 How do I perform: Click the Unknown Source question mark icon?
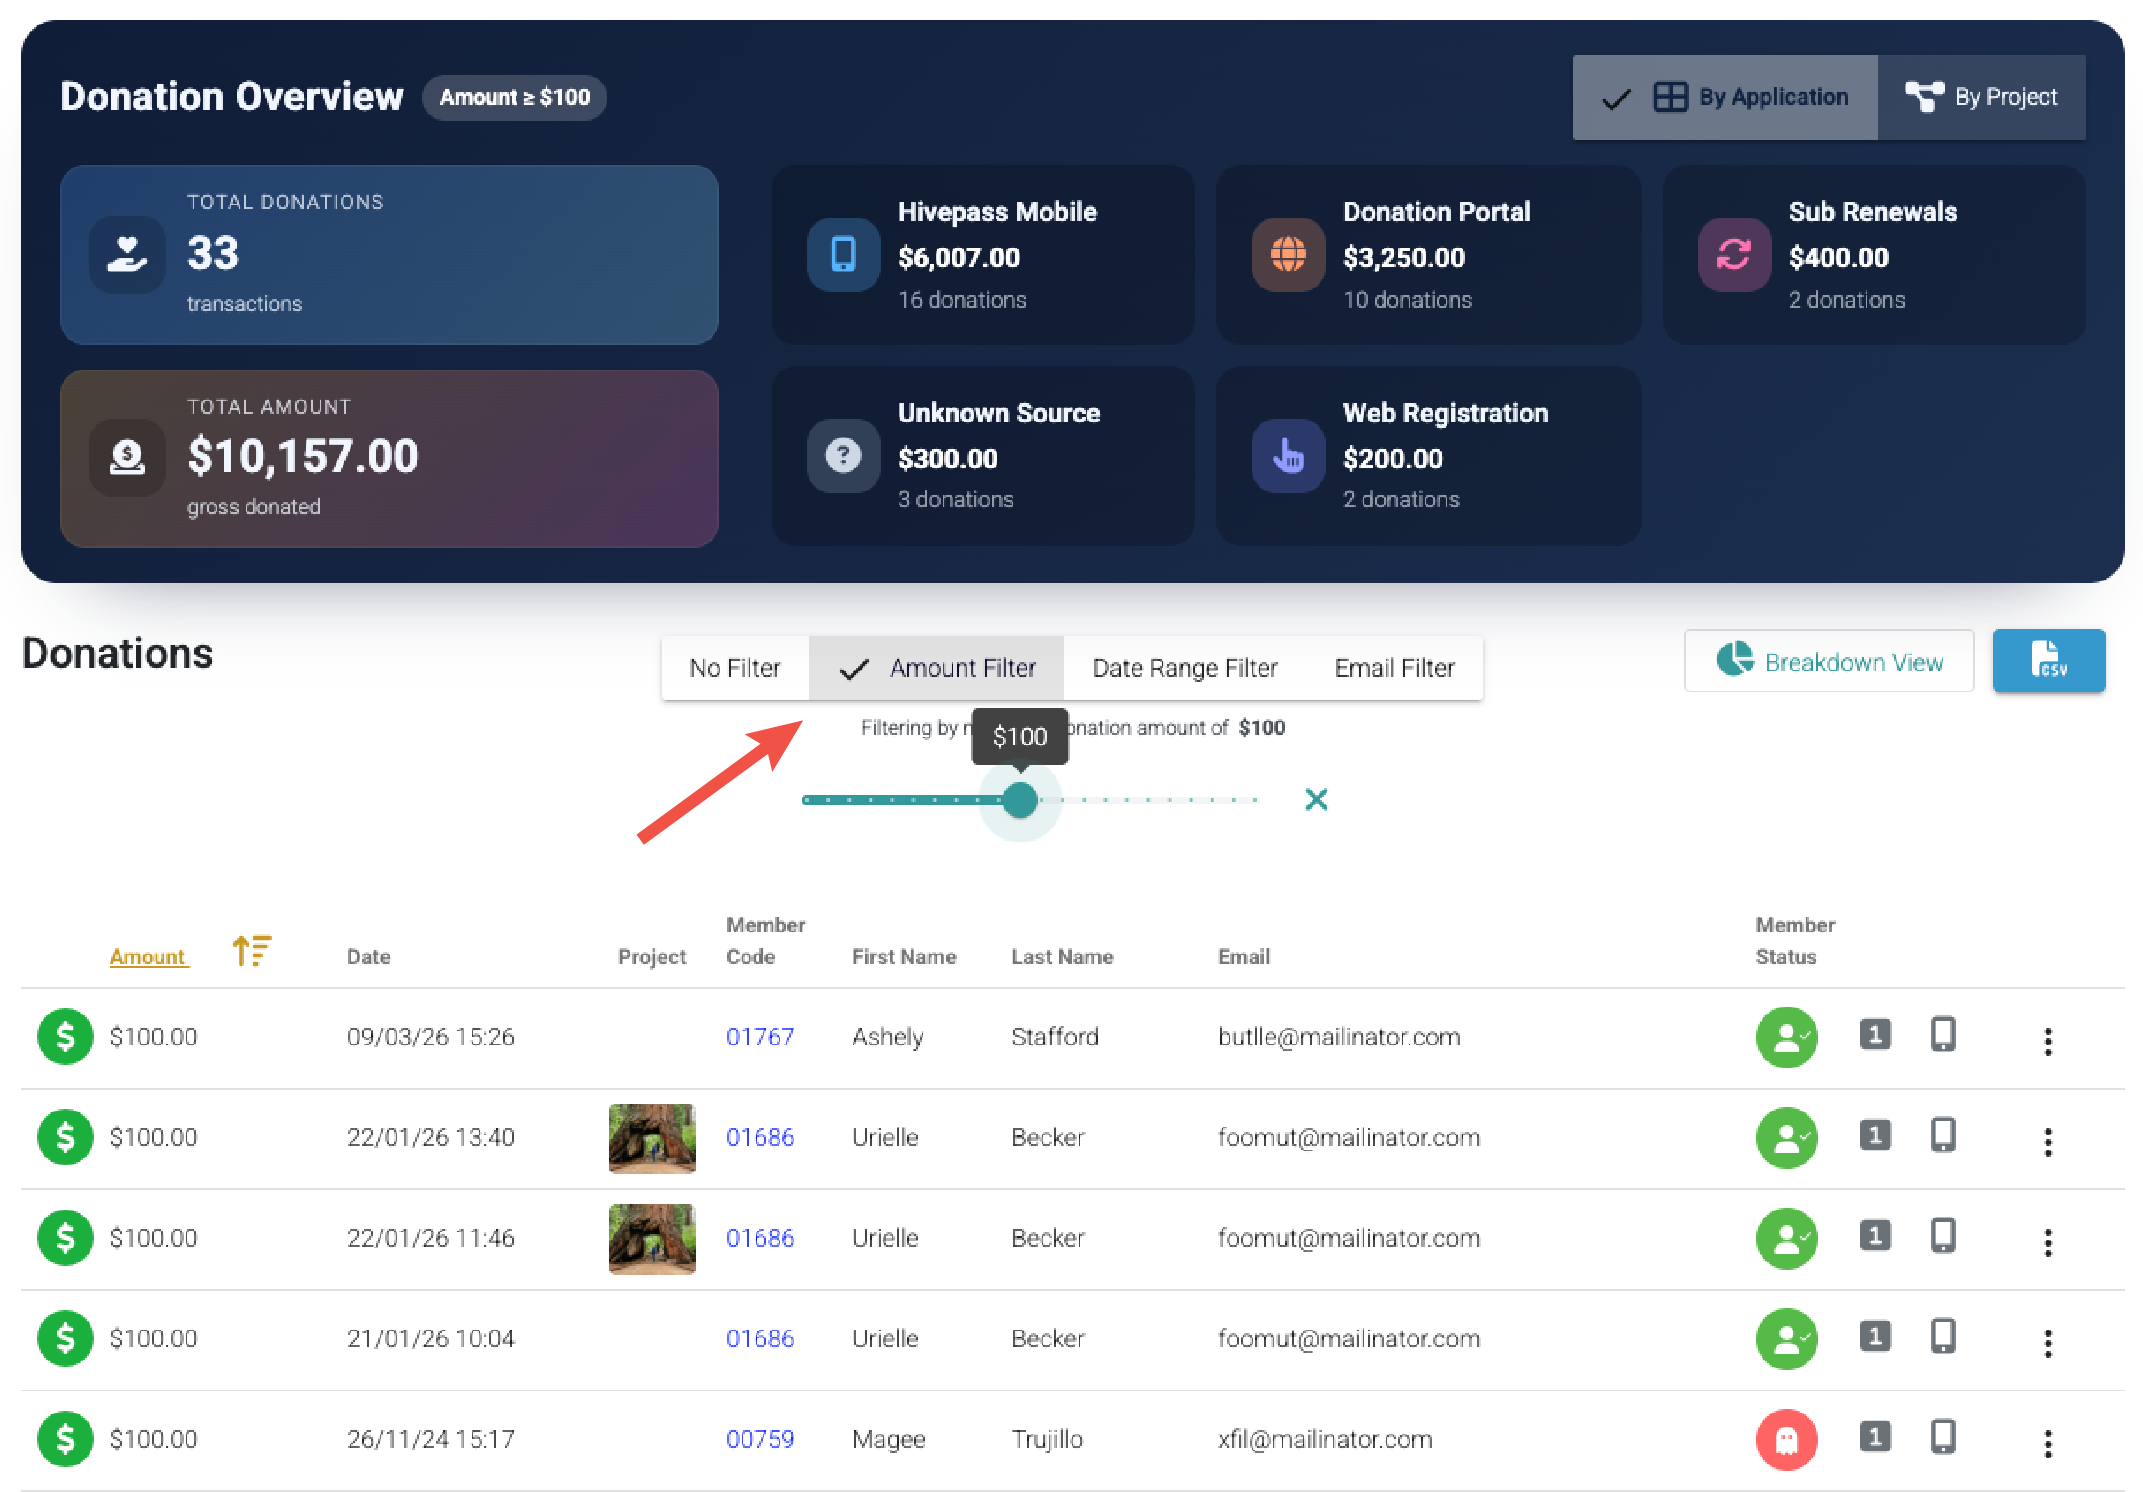[x=843, y=456]
